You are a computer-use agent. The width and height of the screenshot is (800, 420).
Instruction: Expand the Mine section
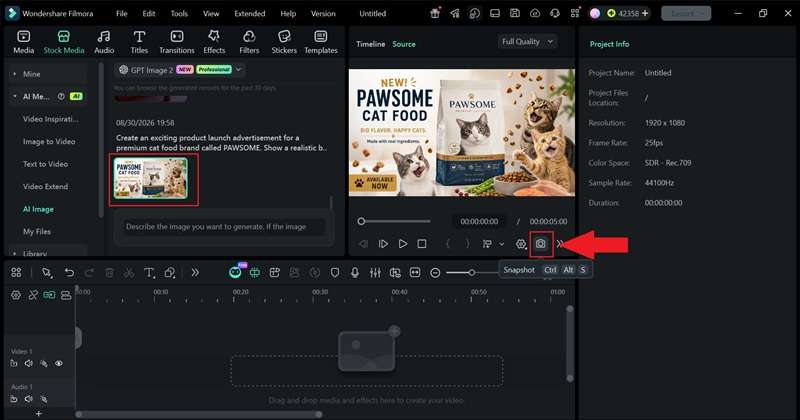click(x=14, y=74)
